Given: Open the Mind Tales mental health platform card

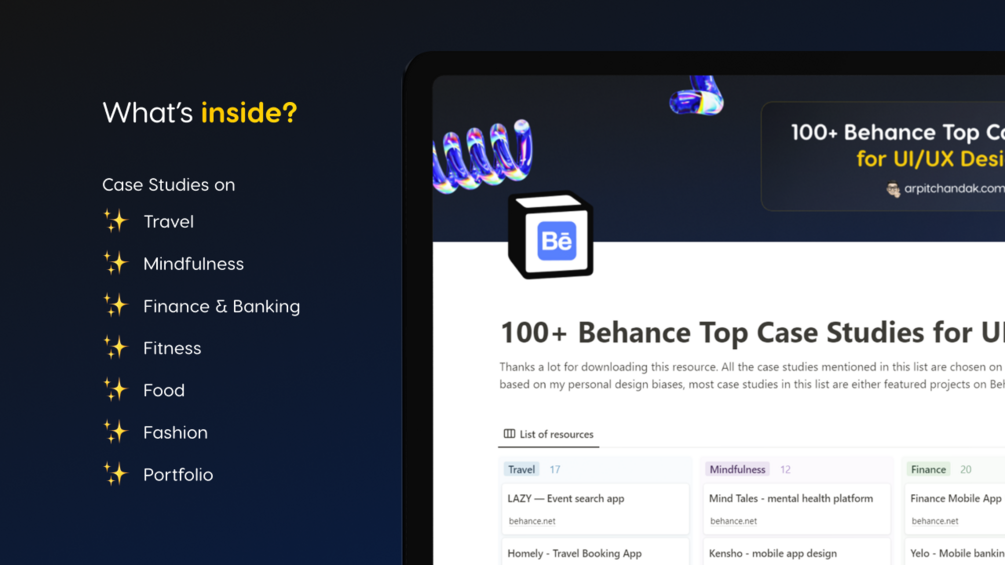Looking at the screenshot, I should 796,509.
